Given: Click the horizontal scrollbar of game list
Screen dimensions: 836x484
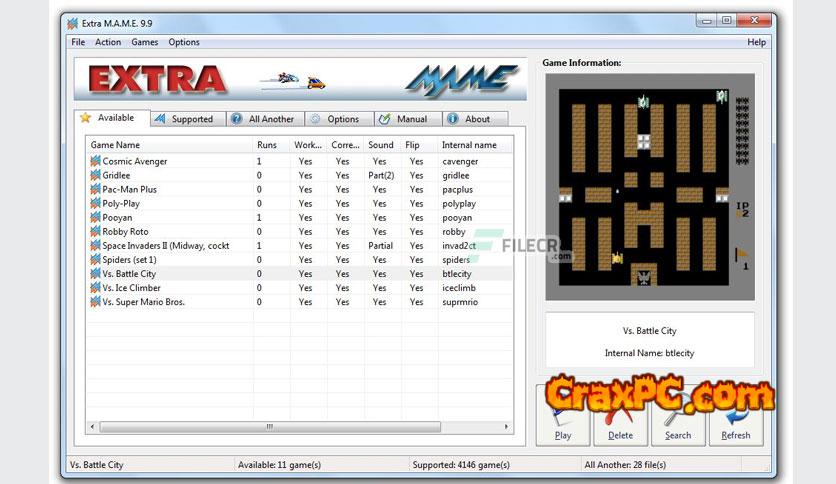Looking at the screenshot, I should (x=270, y=427).
